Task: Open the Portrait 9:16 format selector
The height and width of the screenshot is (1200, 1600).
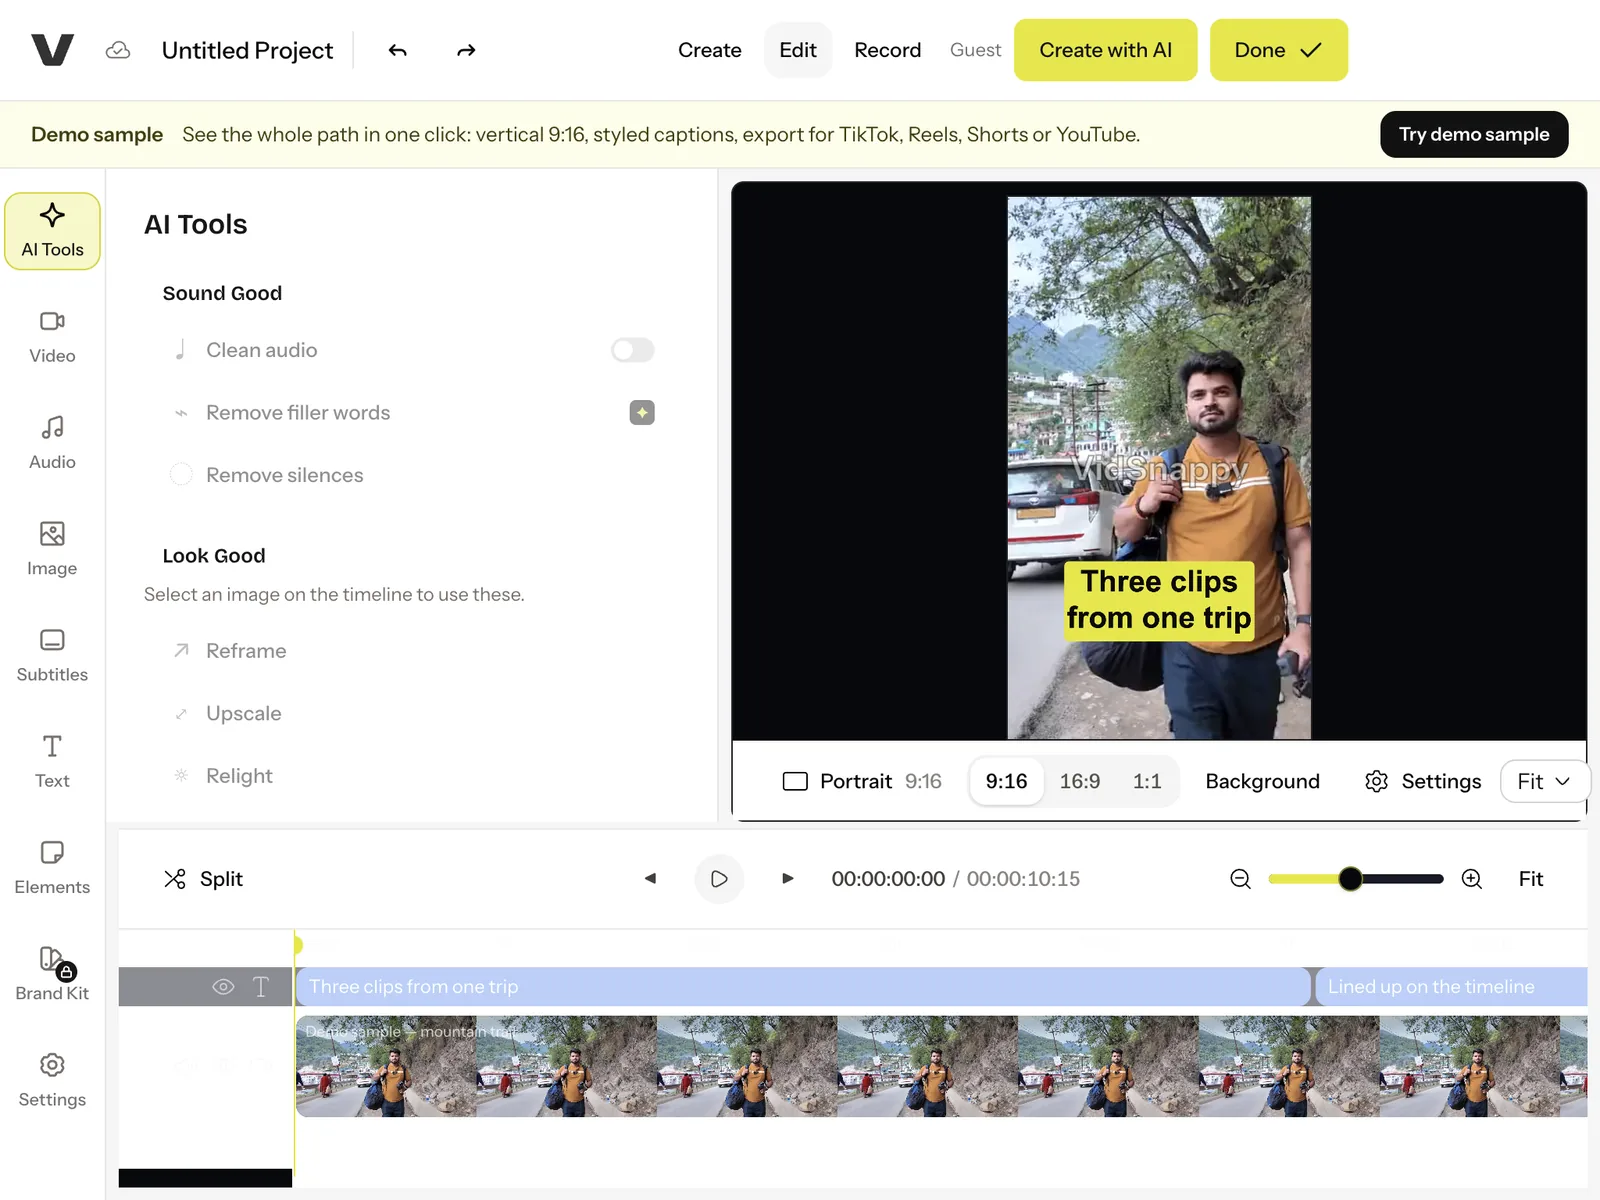Action: tap(862, 781)
